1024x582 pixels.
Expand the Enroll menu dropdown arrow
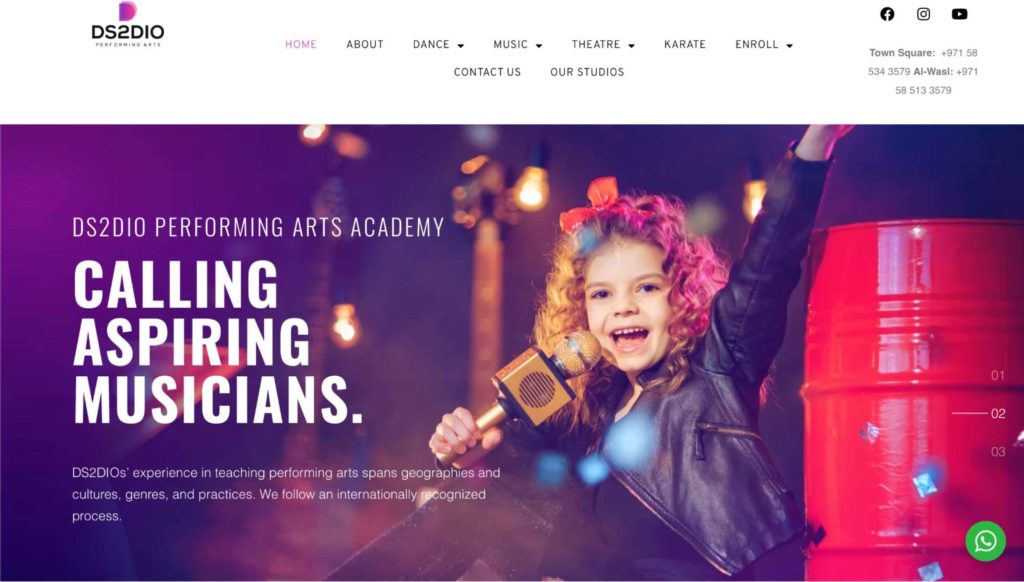point(790,46)
